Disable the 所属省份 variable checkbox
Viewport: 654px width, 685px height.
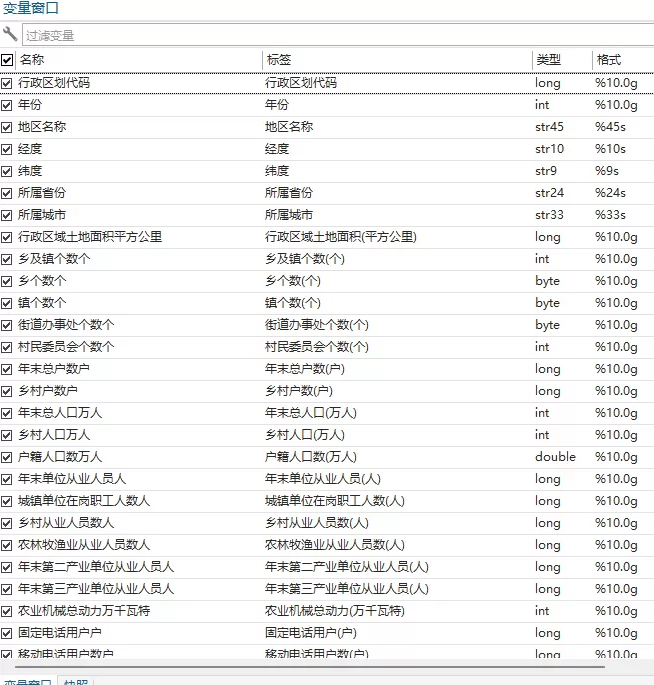[x=8, y=193]
